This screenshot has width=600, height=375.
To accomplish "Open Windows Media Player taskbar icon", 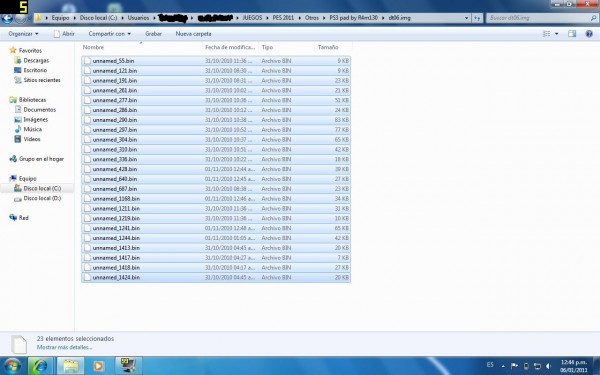I will 98,366.
